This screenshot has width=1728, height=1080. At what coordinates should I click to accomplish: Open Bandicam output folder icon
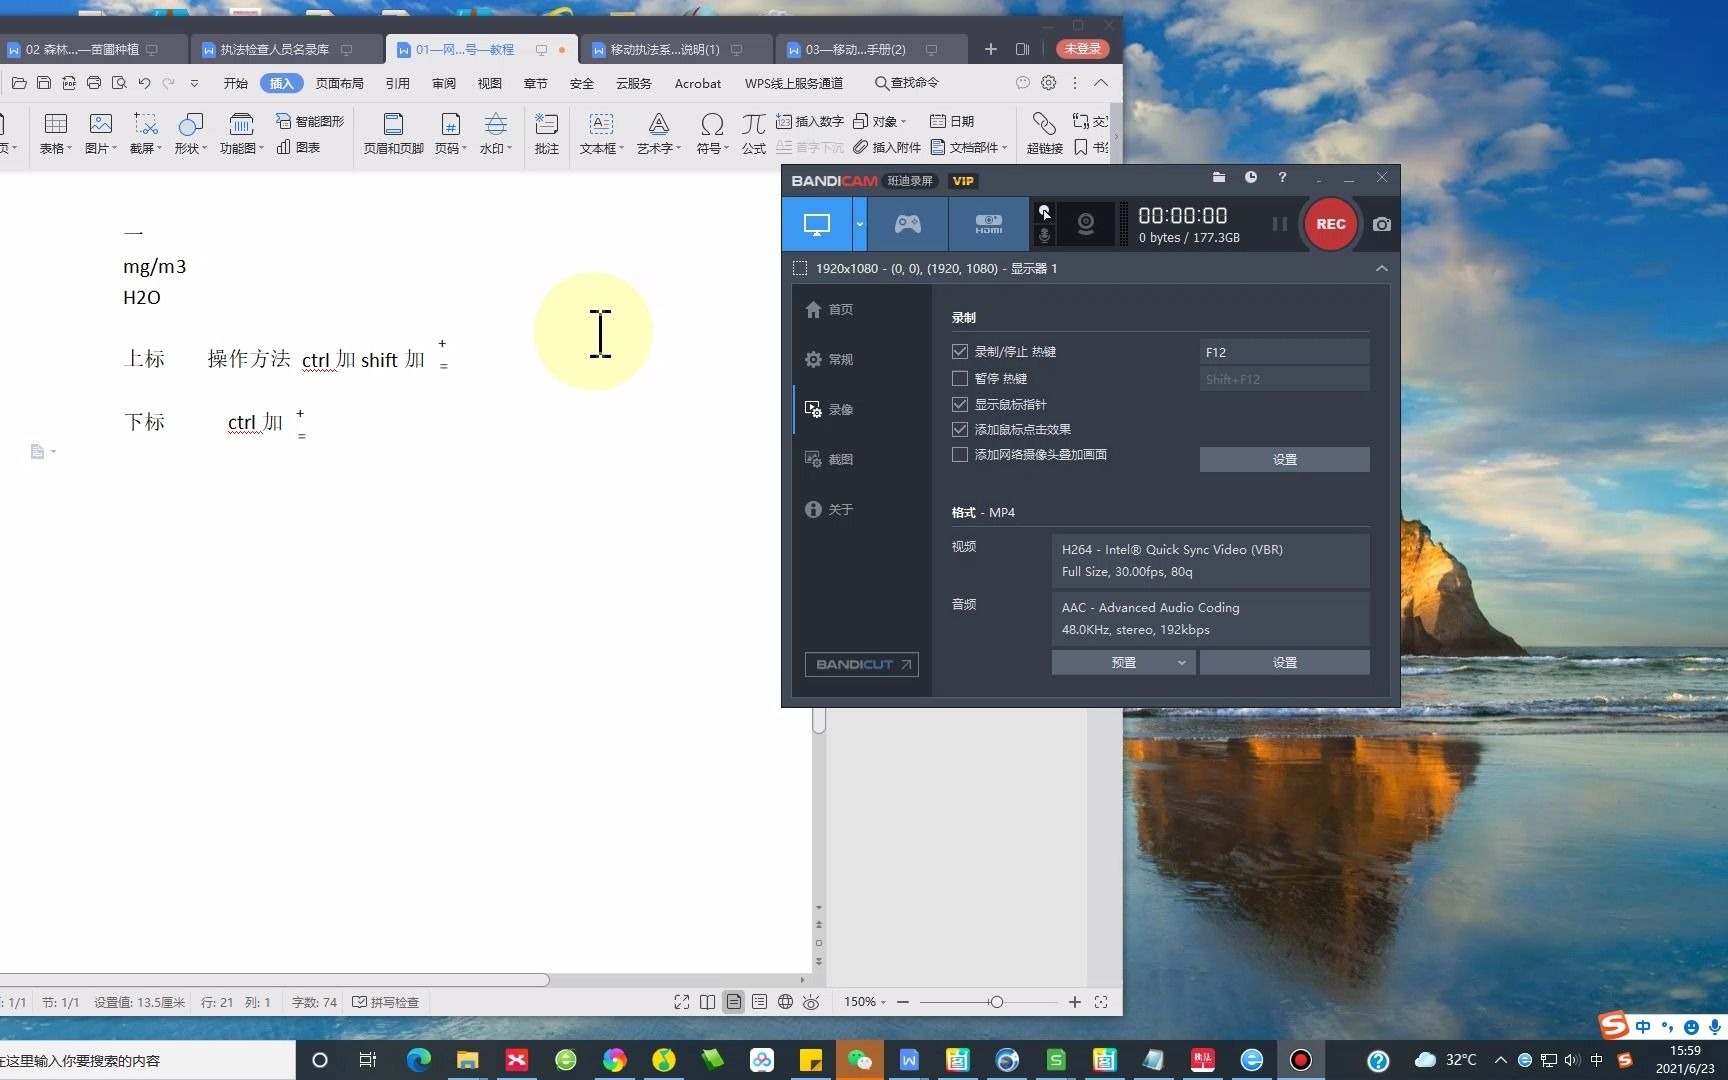click(1218, 177)
